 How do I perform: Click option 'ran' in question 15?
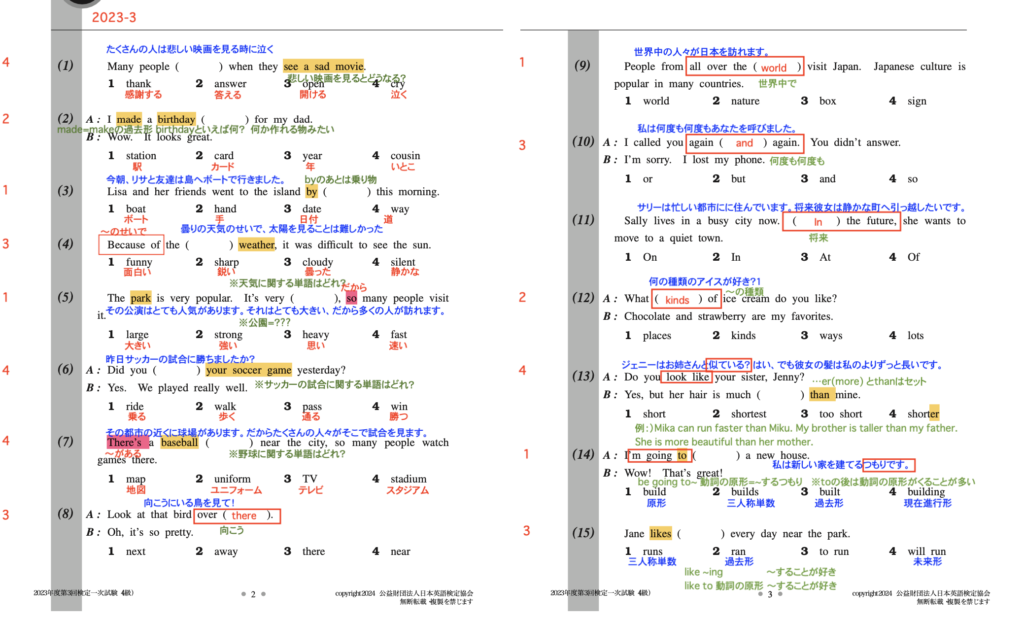[739, 551]
